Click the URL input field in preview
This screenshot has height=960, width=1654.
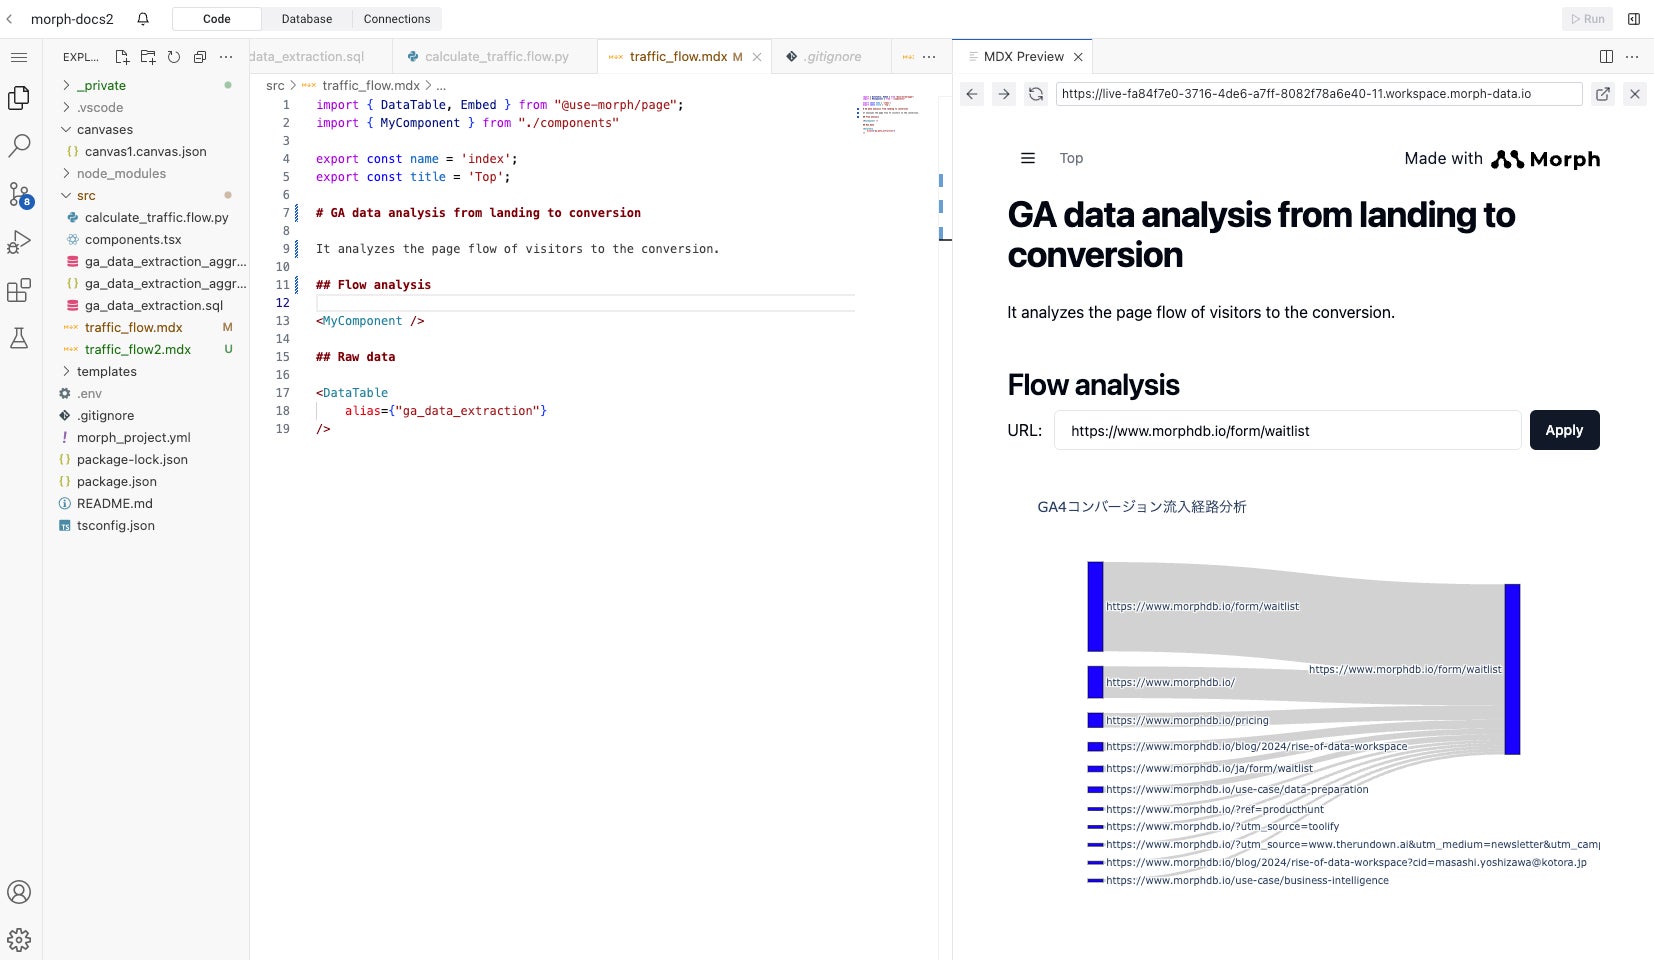click(x=1287, y=431)
